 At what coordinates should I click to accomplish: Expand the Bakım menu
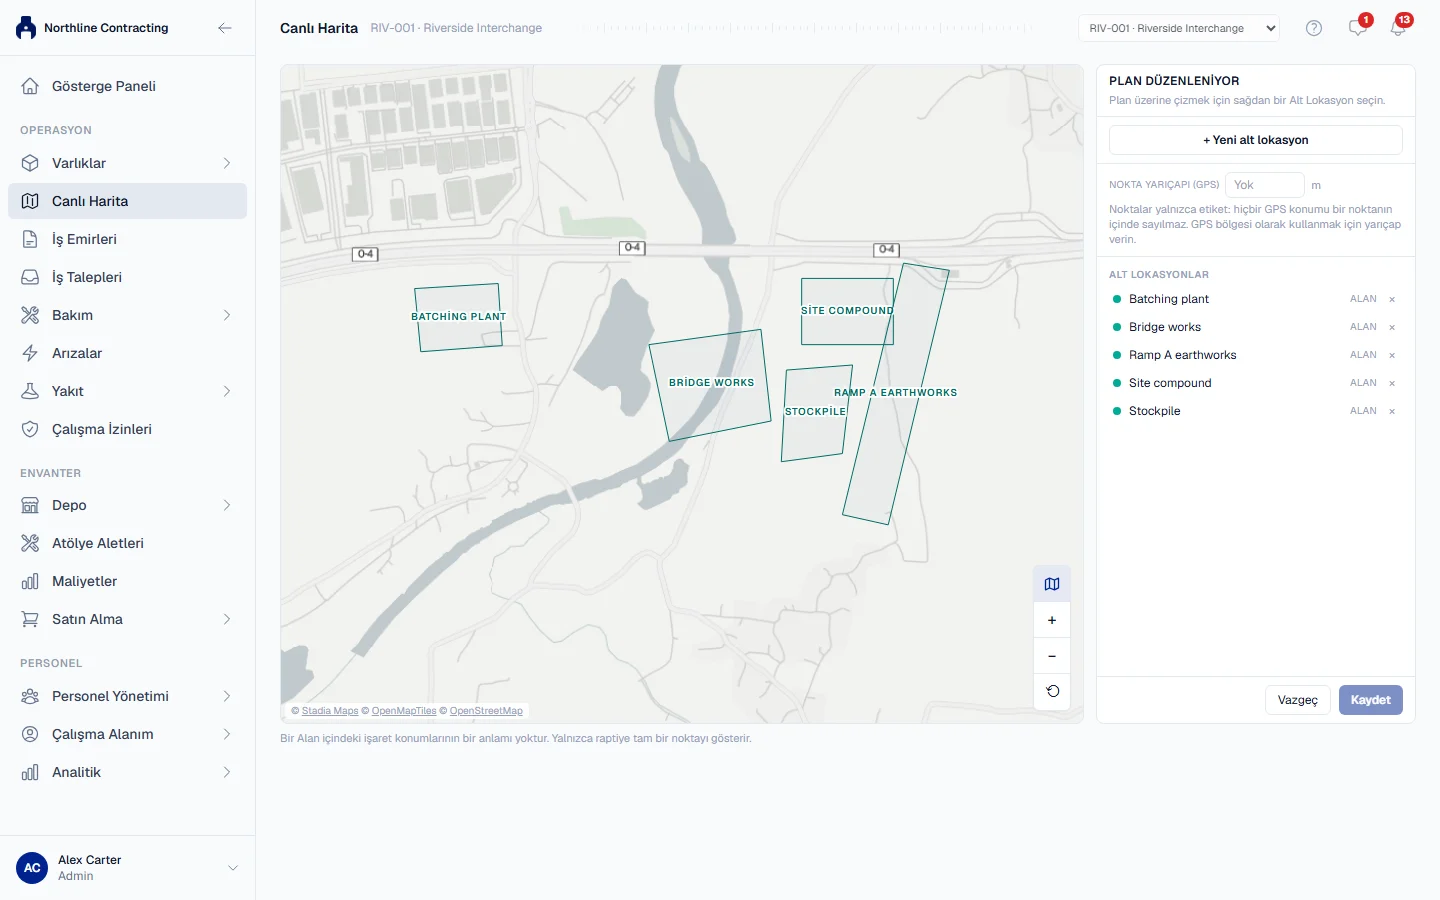point(227,315)
